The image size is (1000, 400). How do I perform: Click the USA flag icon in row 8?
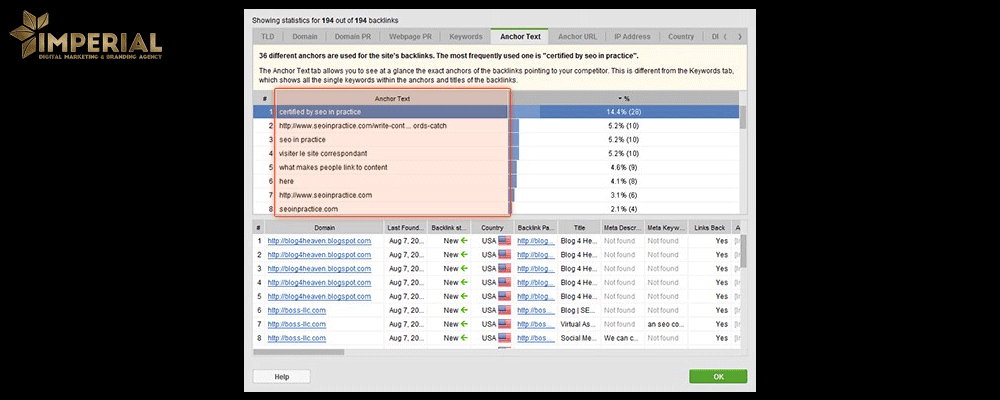coord(504,339)
